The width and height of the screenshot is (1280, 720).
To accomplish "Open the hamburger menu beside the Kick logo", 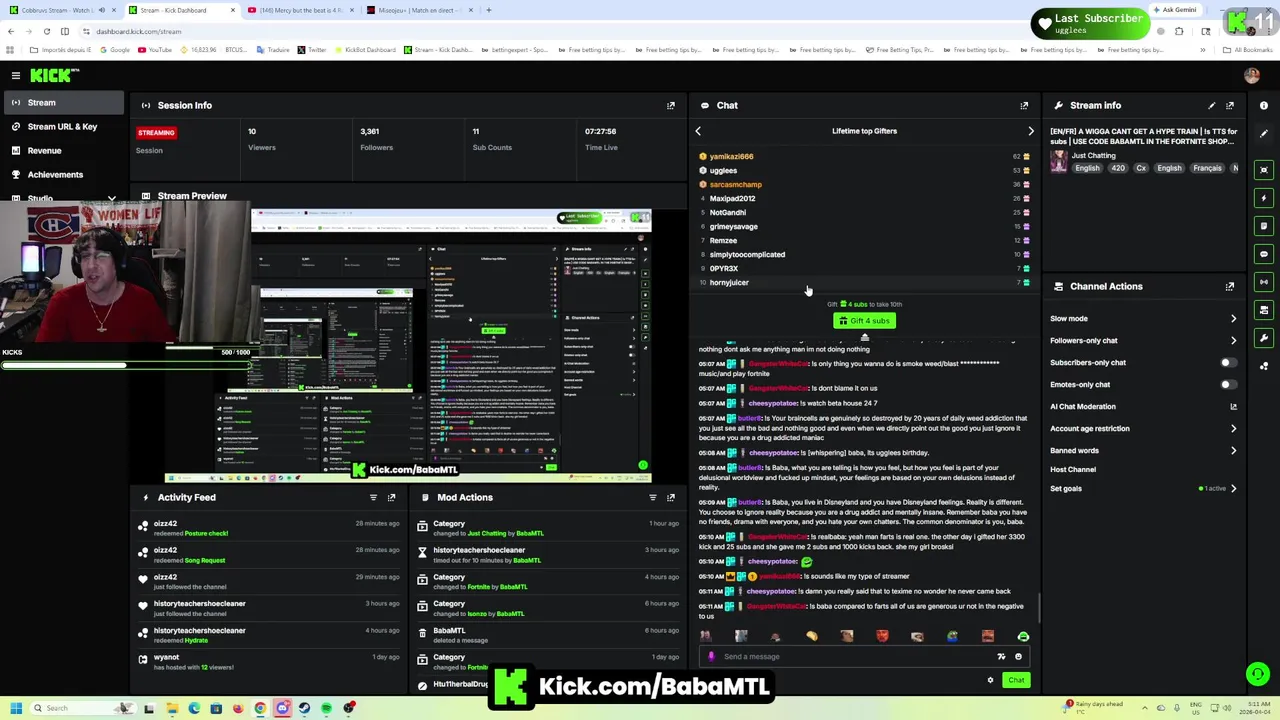I will pyautogui.click(x=16, y=75).
